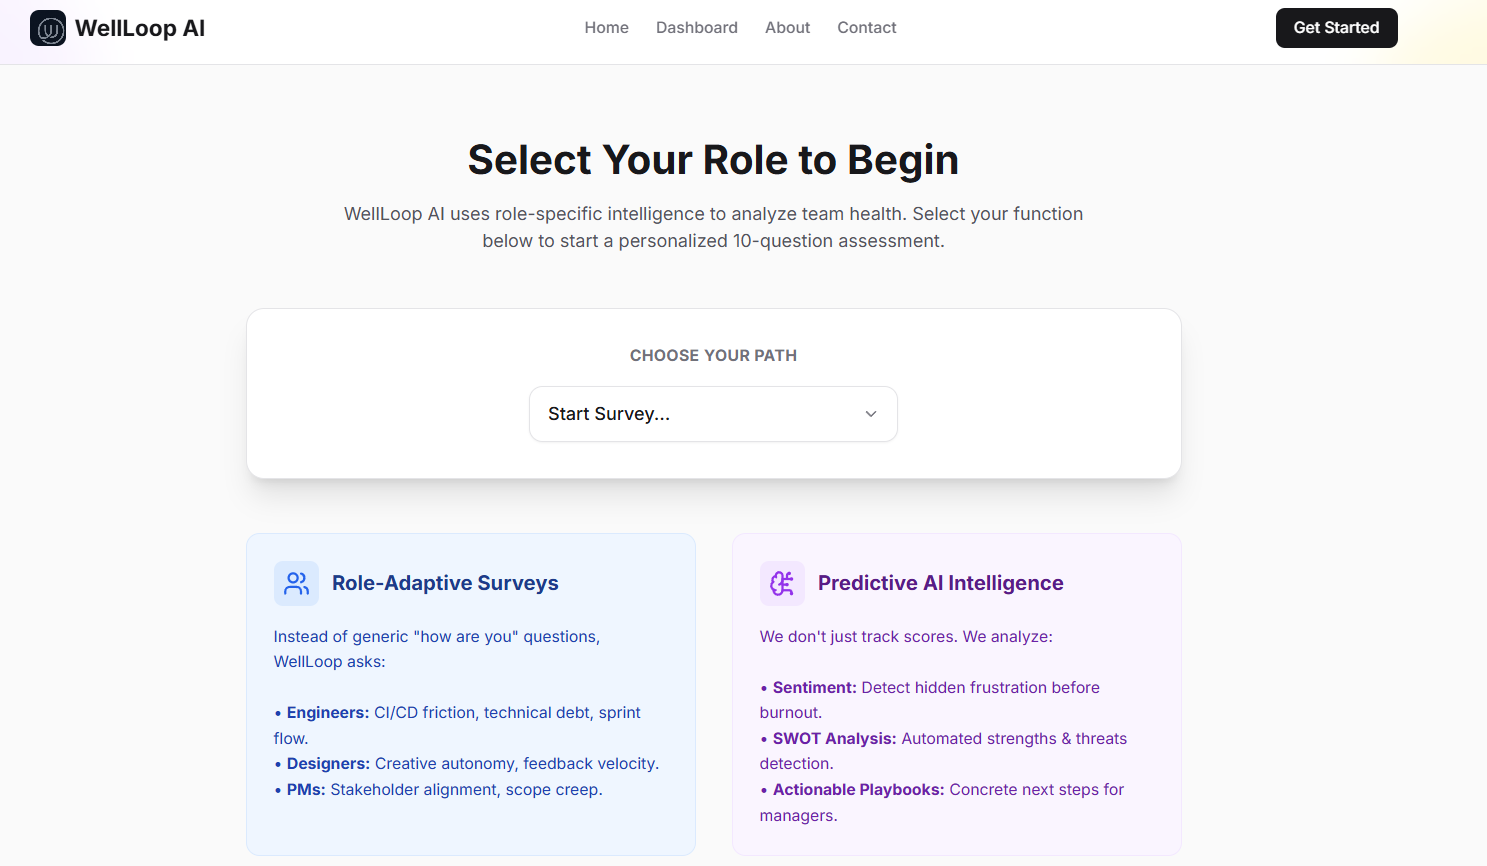
Task: Click the chevron arrow in role selector
Action: 871,414
